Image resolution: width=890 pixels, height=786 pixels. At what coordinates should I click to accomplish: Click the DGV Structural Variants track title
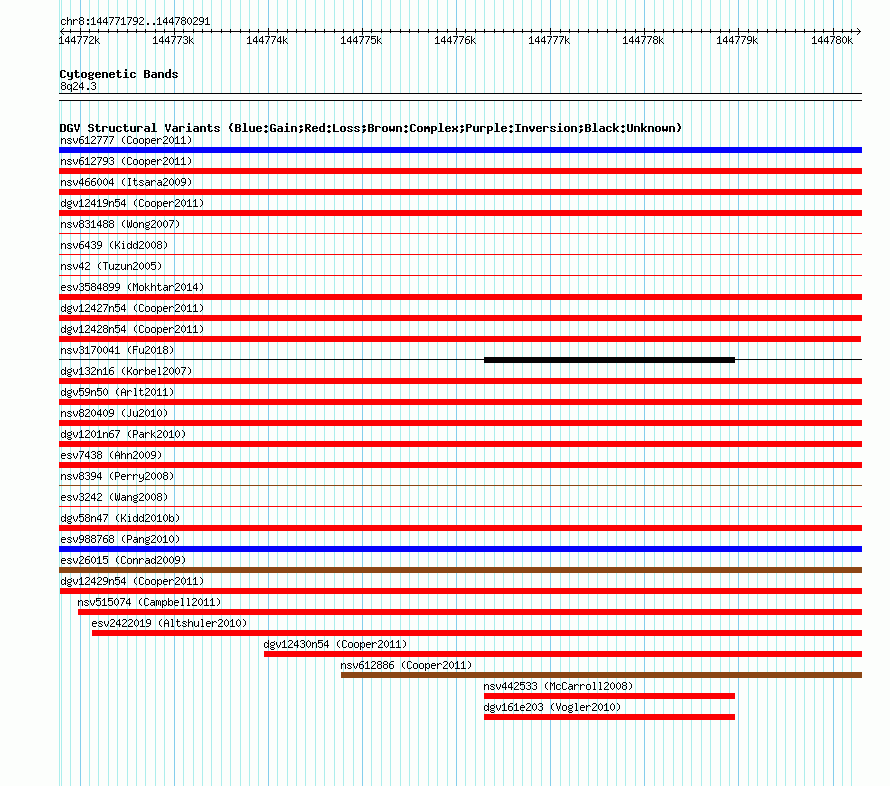[x=371, y=128]
